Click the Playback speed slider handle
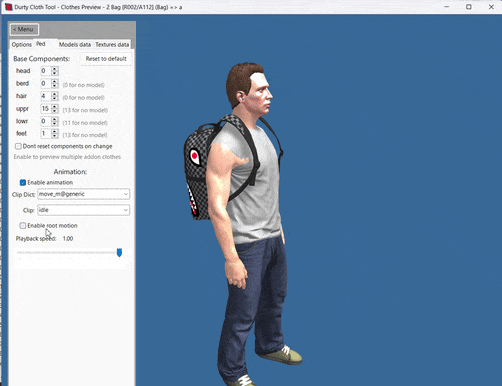502x386 pixels. [119, 253]
